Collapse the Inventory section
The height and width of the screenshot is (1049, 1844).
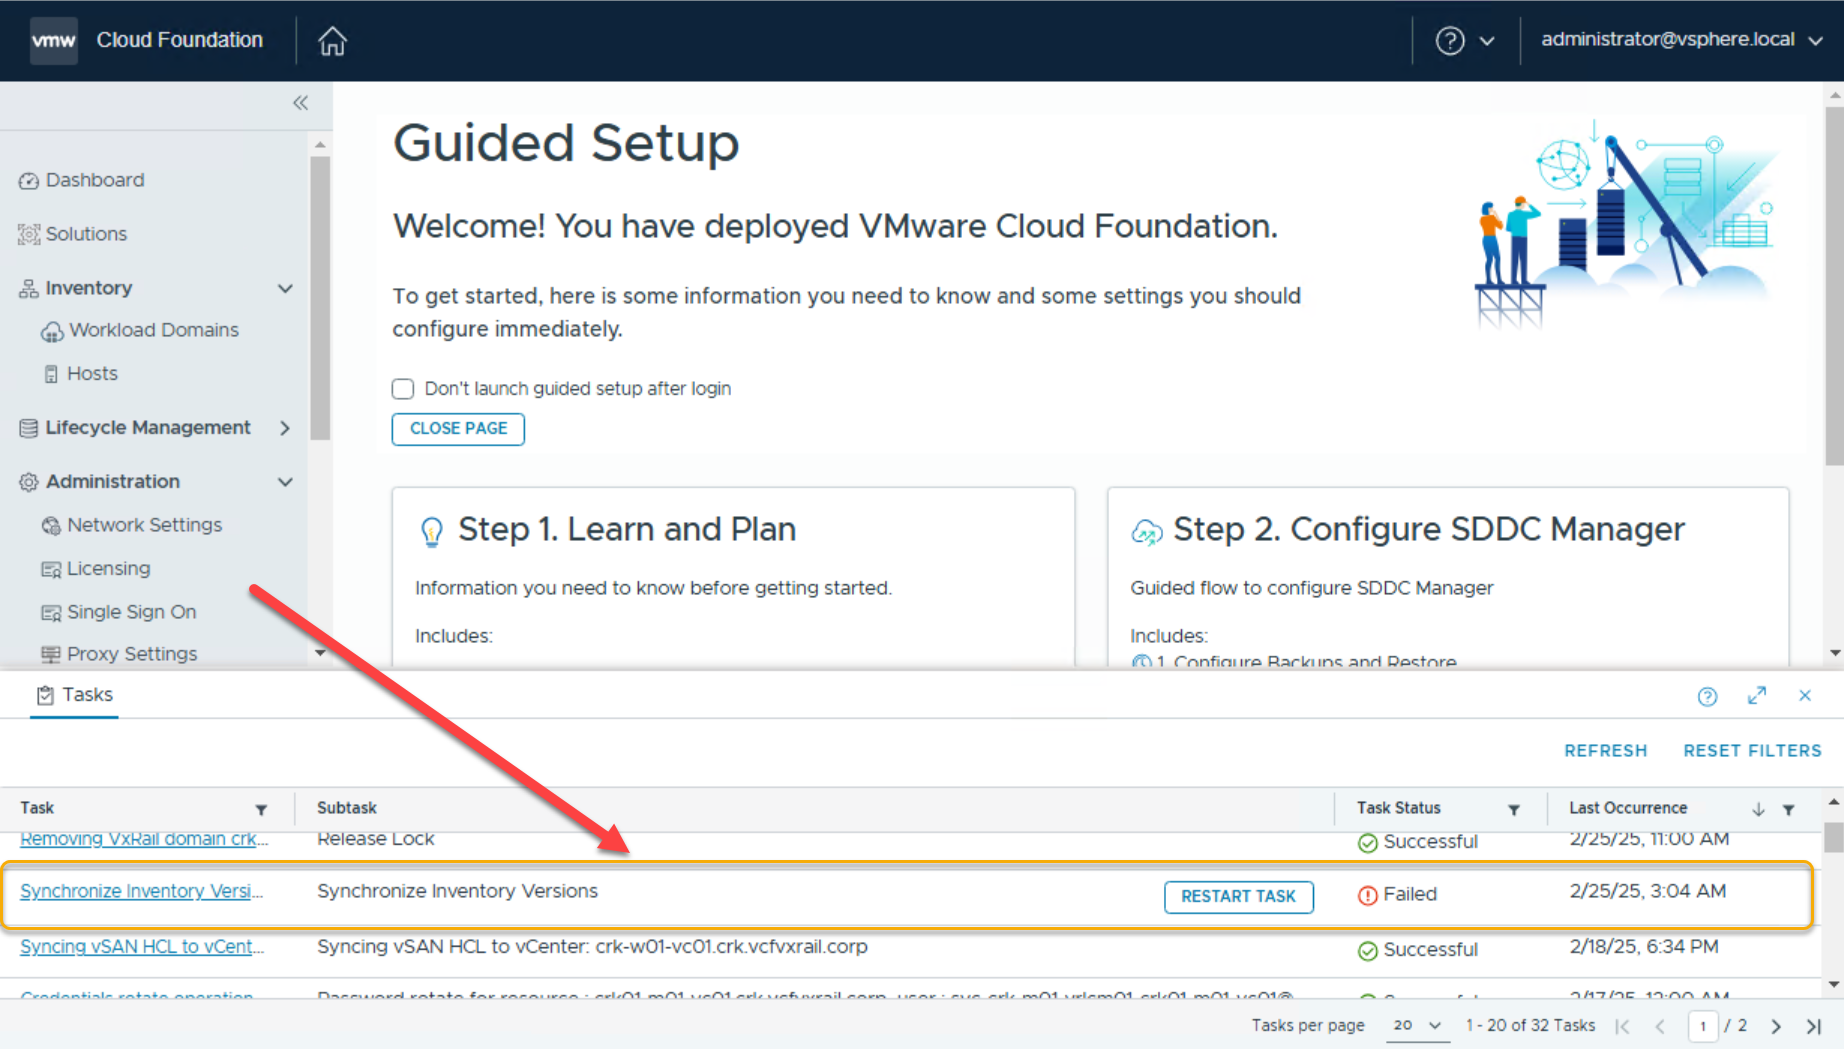(x=285, y=288)
